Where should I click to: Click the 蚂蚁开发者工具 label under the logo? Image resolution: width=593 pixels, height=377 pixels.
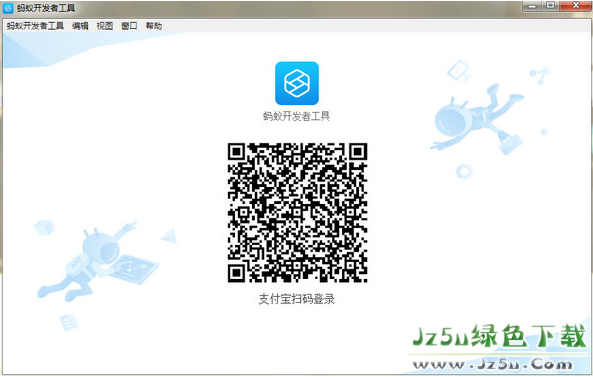(x=296, y=116)
